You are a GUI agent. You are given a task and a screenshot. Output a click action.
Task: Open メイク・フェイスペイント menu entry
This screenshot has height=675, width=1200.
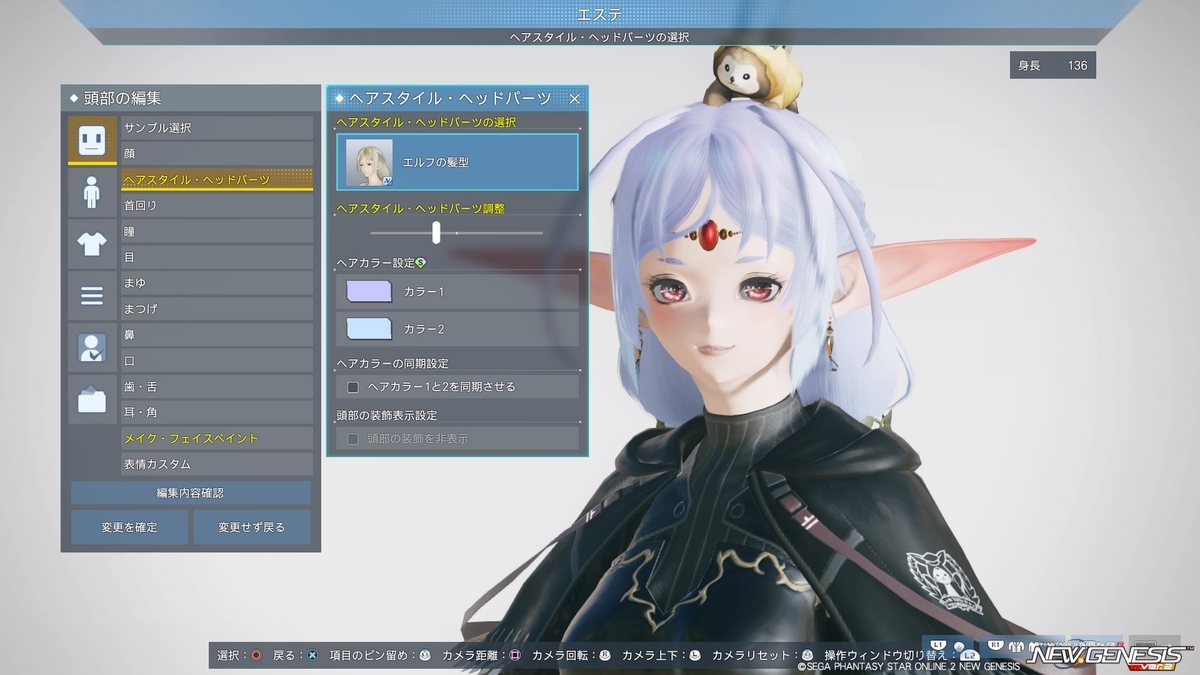click(217, 438)
